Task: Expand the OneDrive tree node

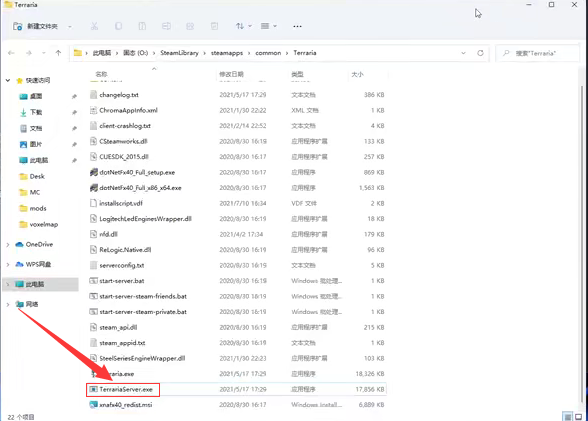Action: (8, 244)
